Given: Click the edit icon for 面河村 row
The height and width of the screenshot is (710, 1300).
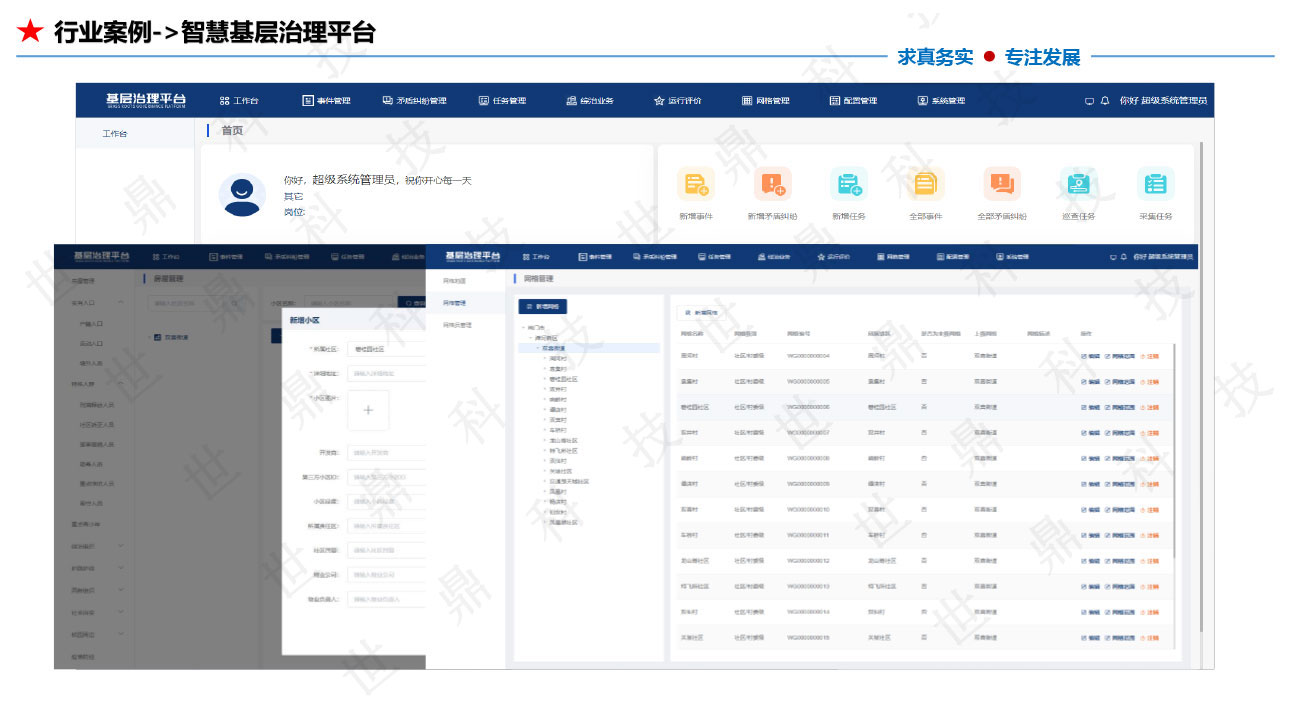Looking at the screenshot, I should coord(1089,356).
